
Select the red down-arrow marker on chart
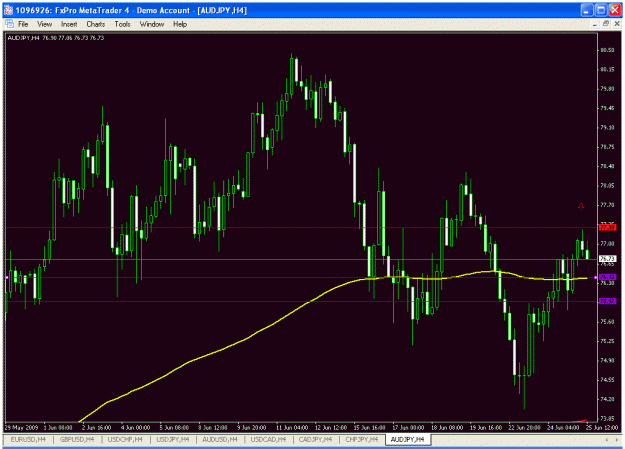point(581,206)
